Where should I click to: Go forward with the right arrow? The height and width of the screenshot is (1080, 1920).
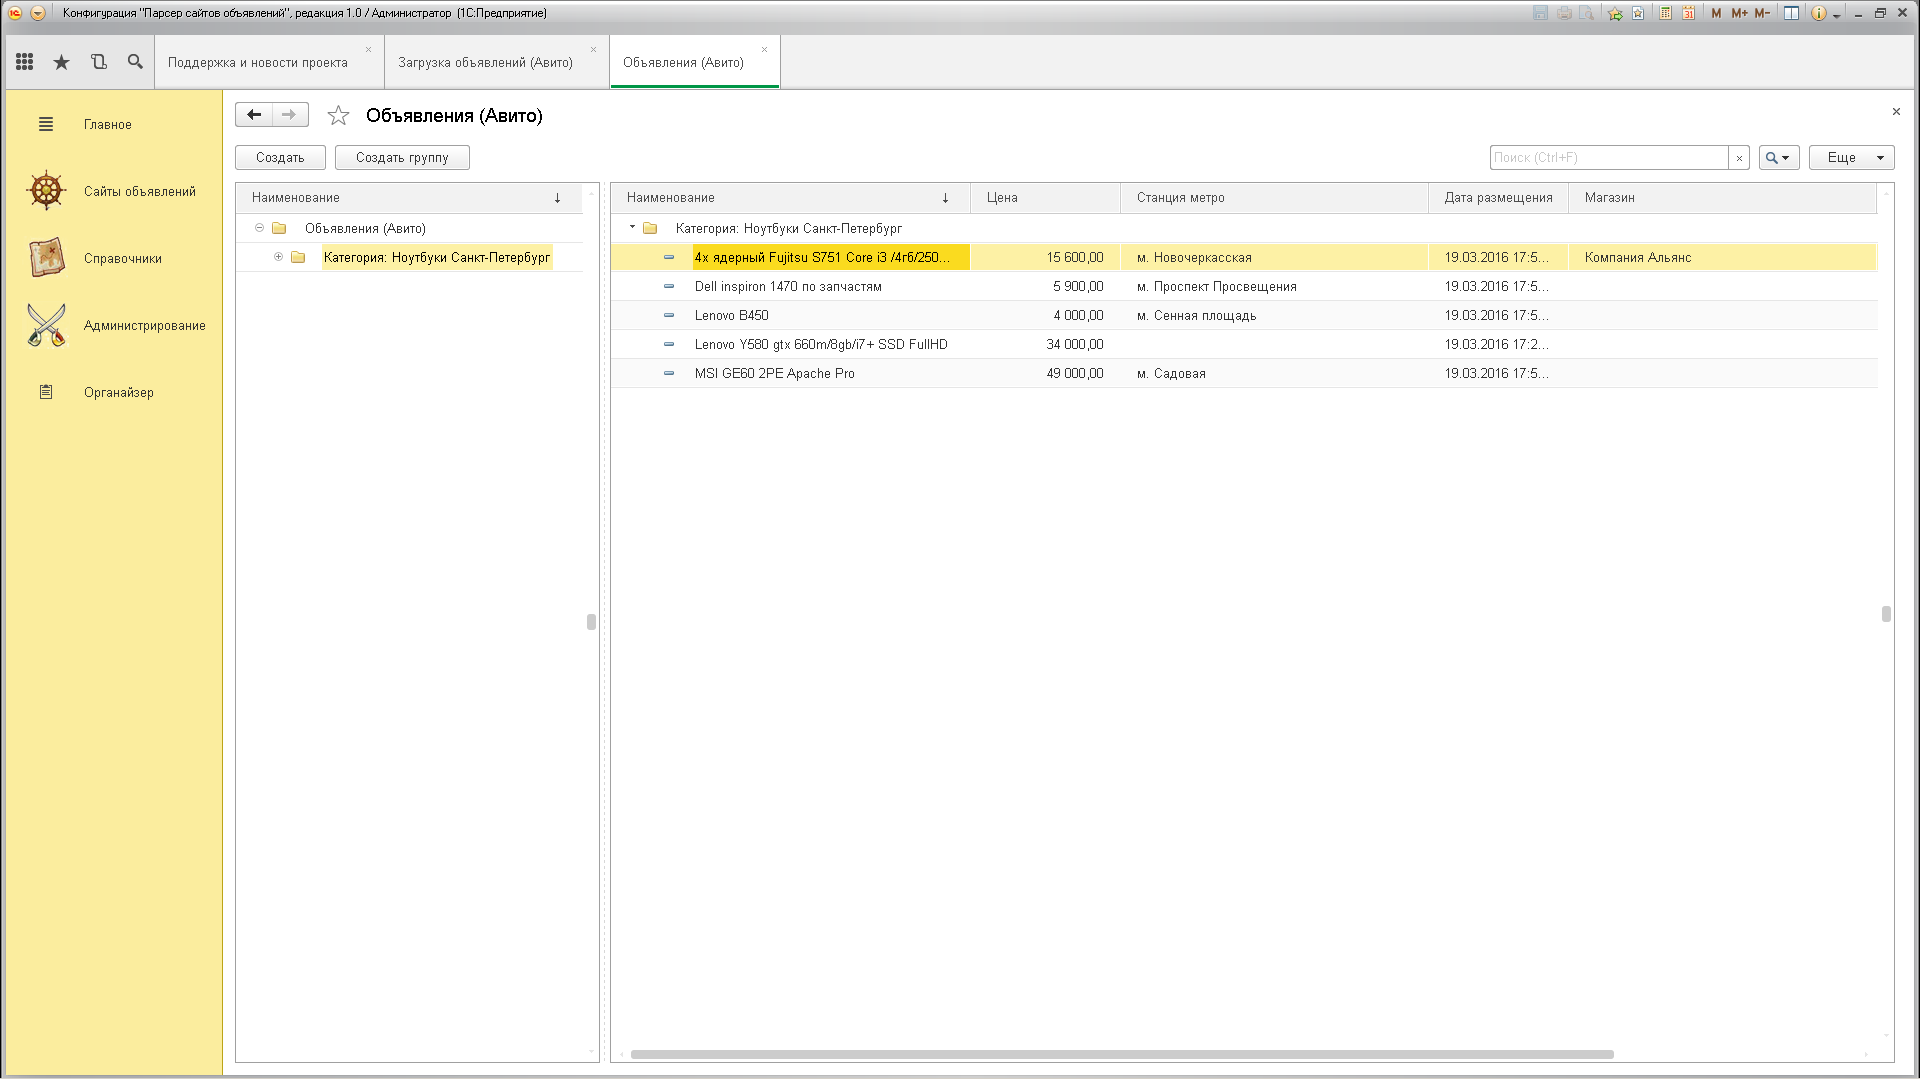tap(290, 115)
